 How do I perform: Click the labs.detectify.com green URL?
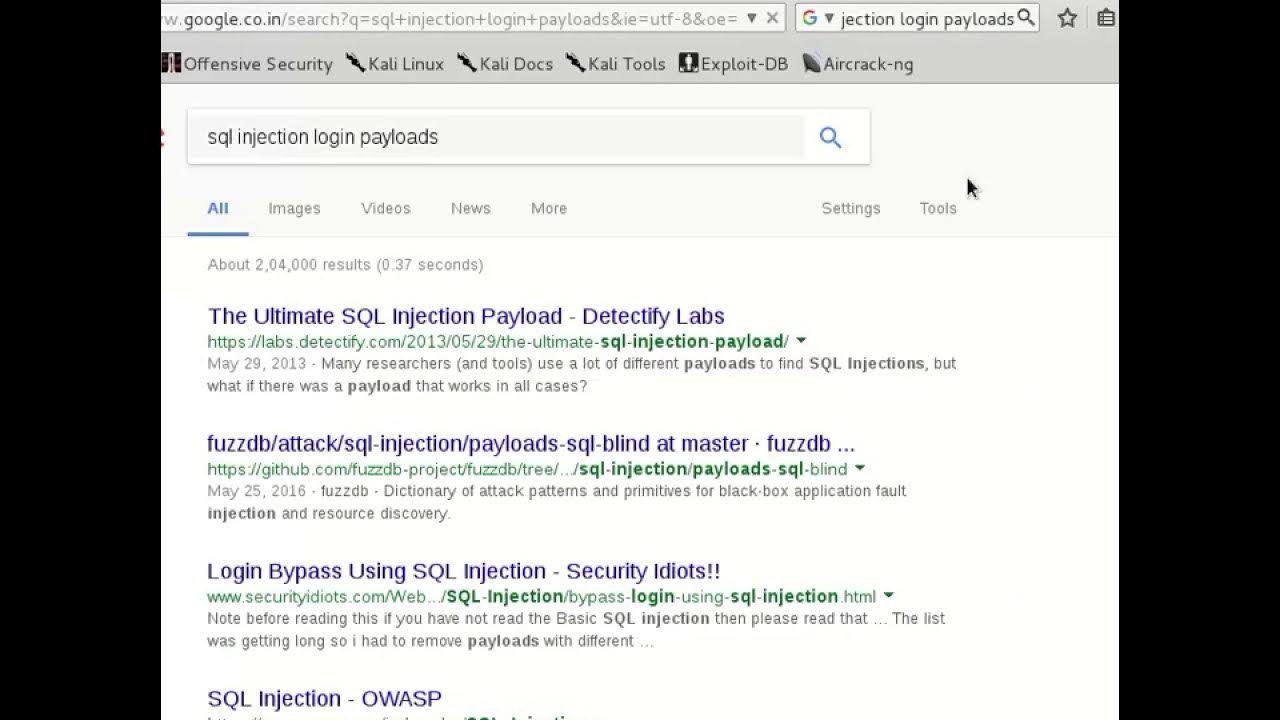[x=498, y=342]
